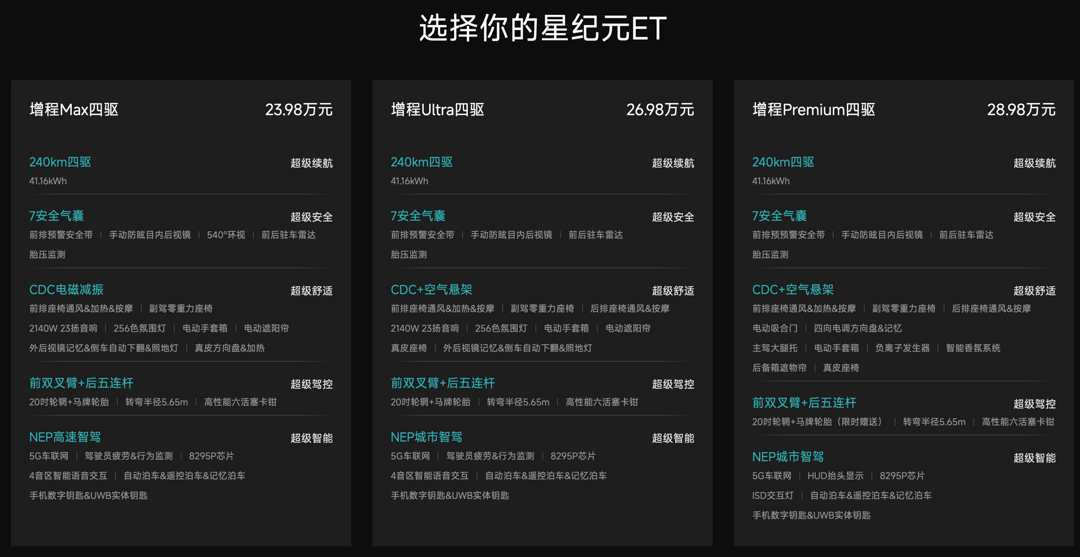
Task: Click 胎压监测 in the Max card
Action: pos(47,255)
